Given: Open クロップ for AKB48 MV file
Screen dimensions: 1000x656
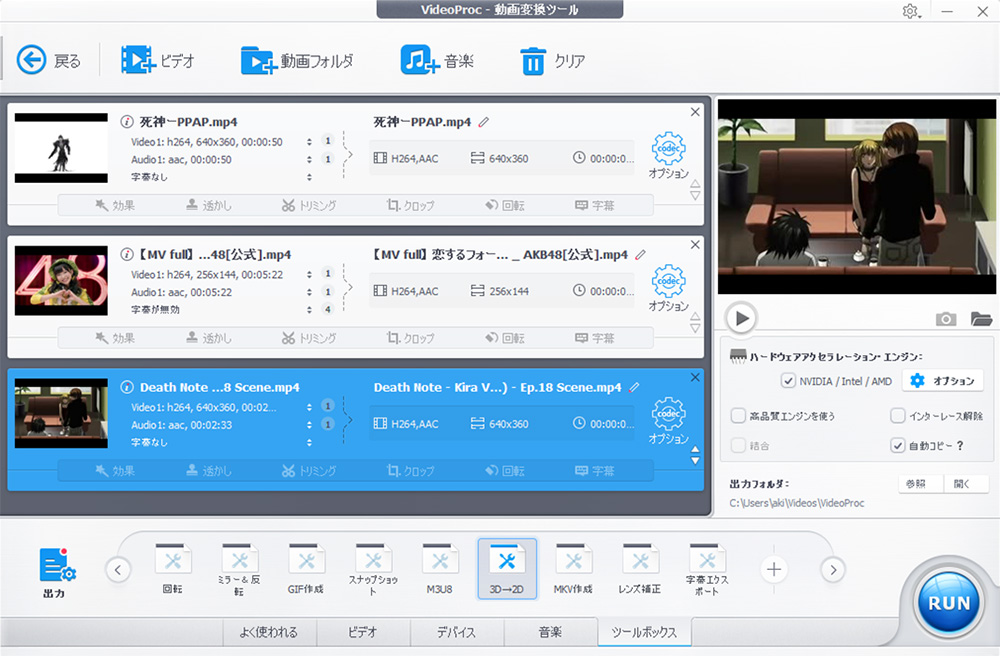Looking at the screenshot, I should click(411, 338).
